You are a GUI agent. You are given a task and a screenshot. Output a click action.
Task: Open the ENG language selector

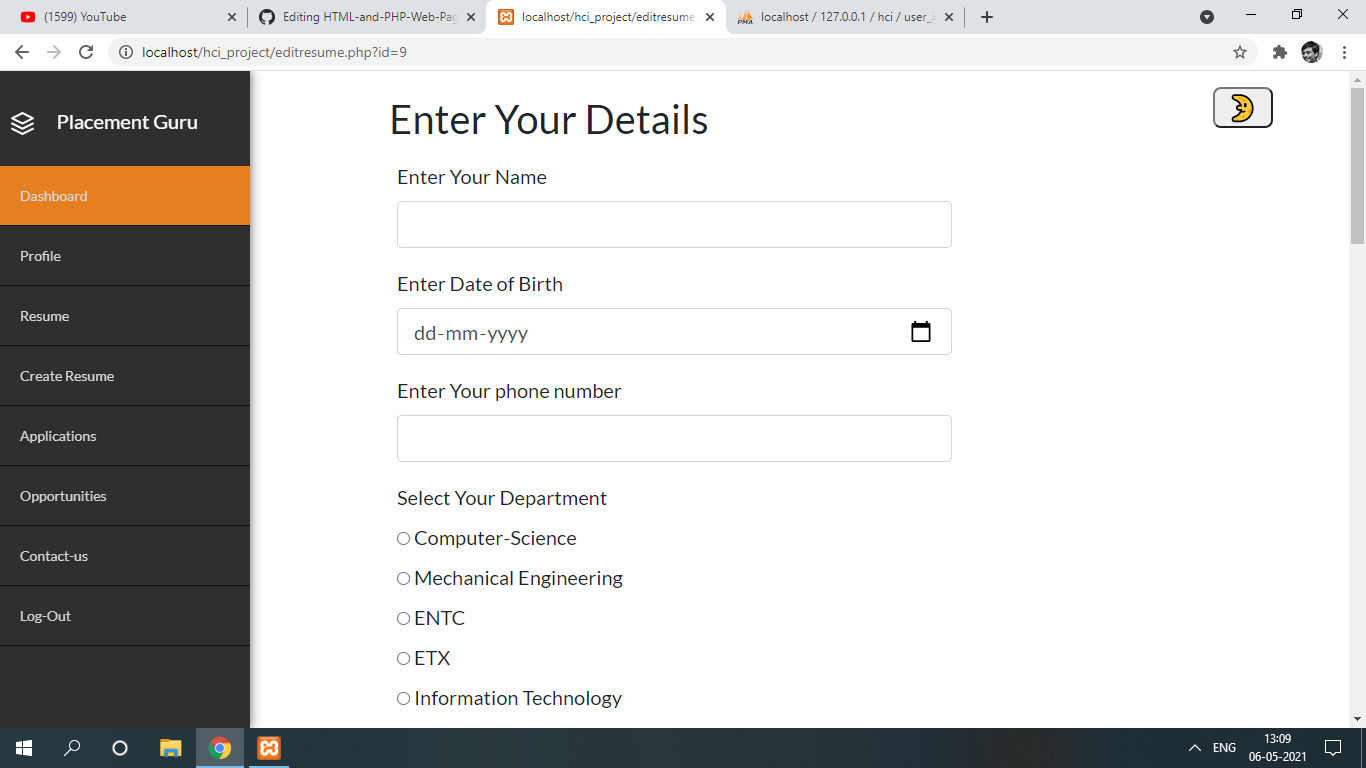(1224, 747)
